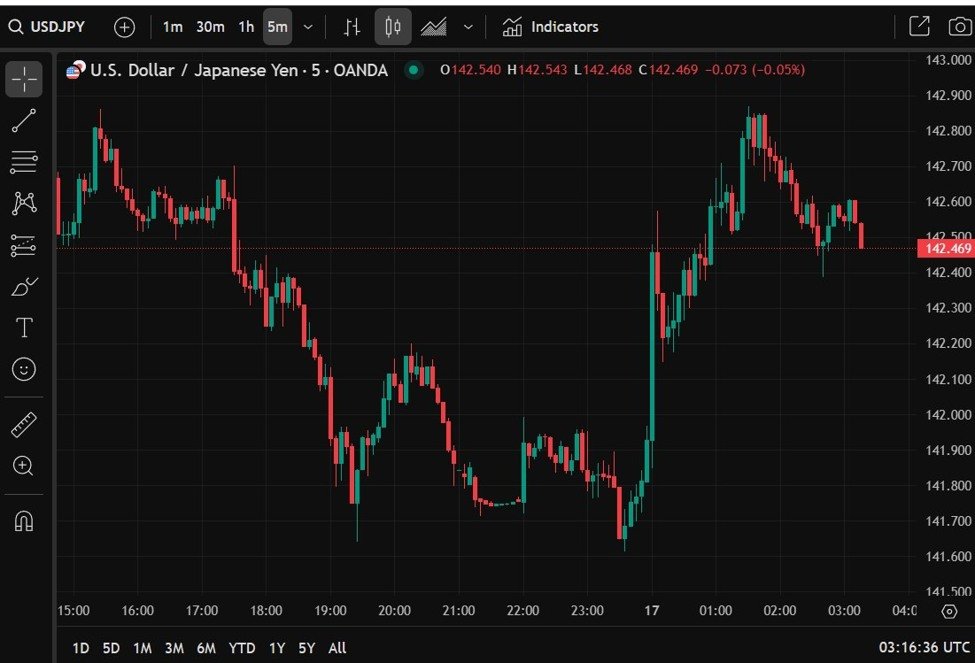
Task: Open the emoji icons tool
Action: pyautogui.click(x=24, y=369)
